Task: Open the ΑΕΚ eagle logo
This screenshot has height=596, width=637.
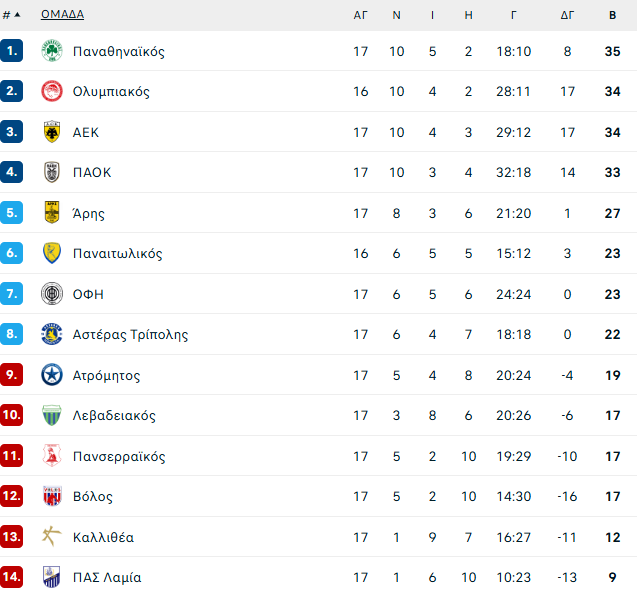Action: [x=52, y=132]
